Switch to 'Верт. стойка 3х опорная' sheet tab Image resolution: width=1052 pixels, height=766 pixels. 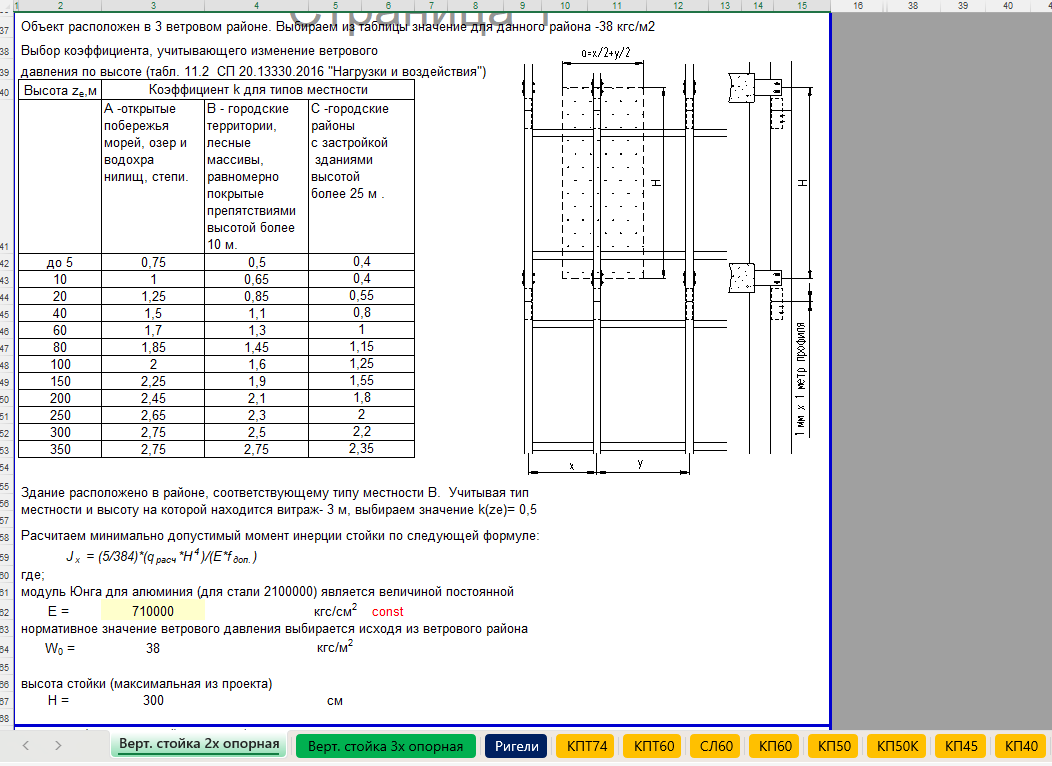(385, 747)
